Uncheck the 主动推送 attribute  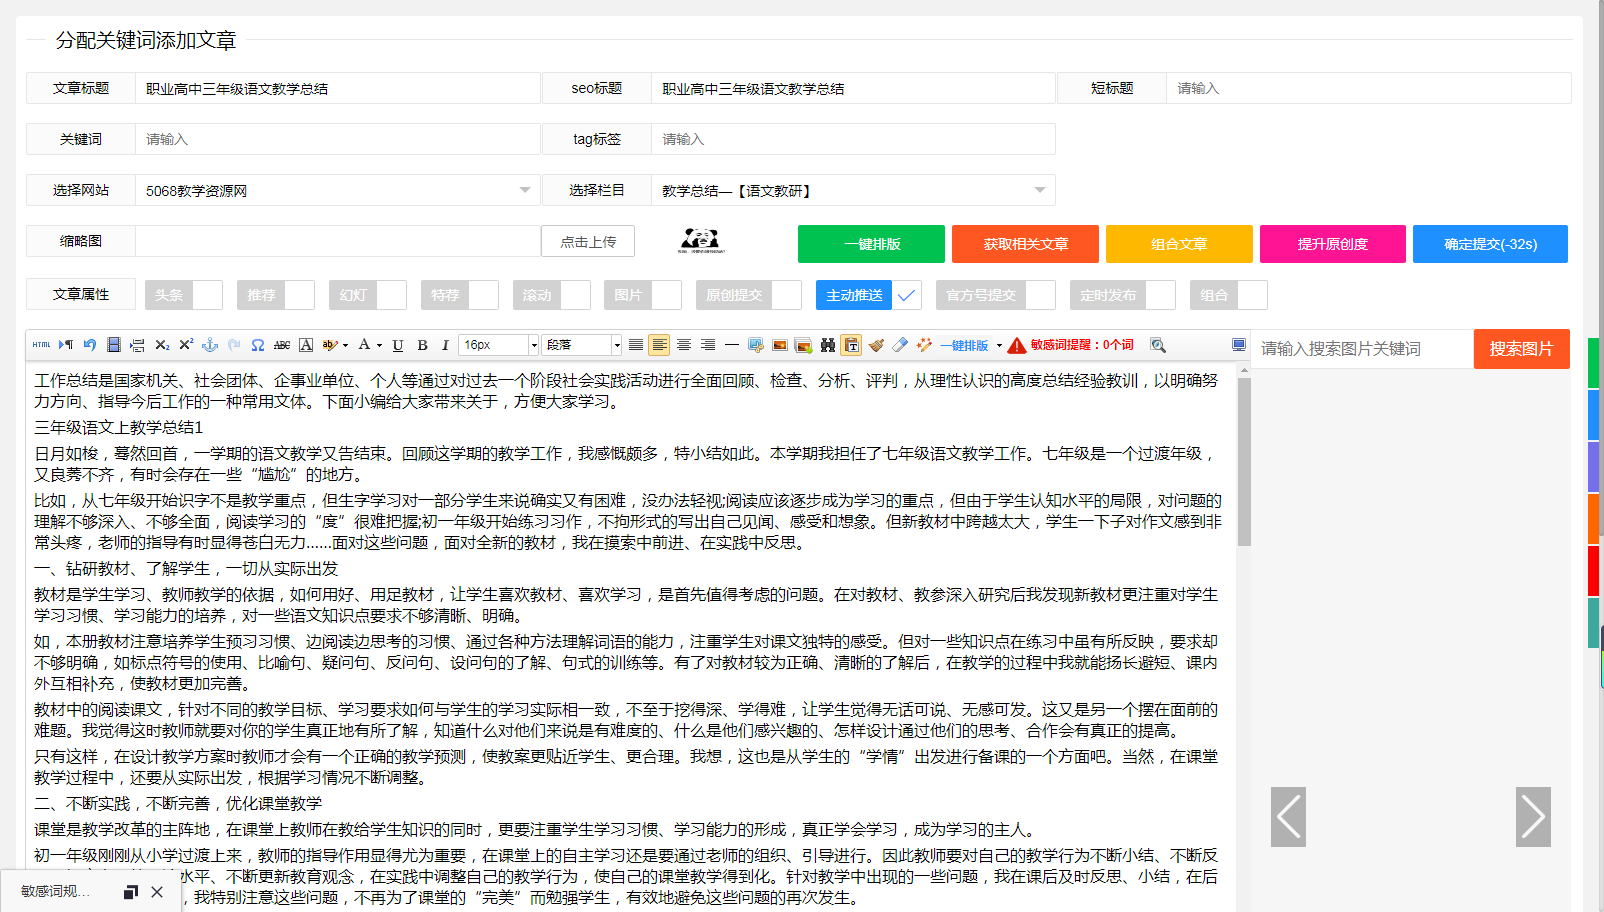coord(906,295)
